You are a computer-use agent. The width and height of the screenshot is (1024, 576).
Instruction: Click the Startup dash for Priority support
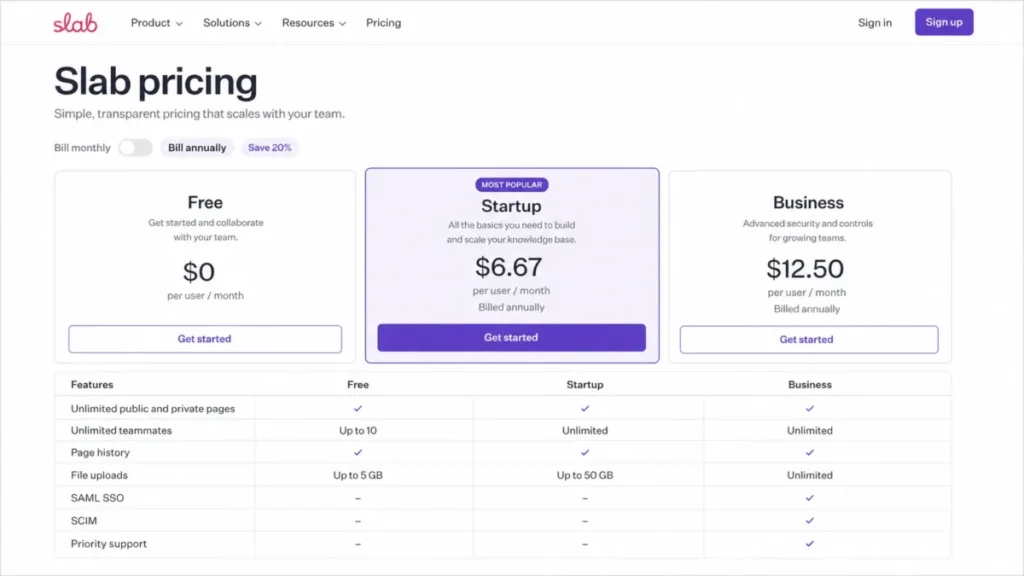585,544
